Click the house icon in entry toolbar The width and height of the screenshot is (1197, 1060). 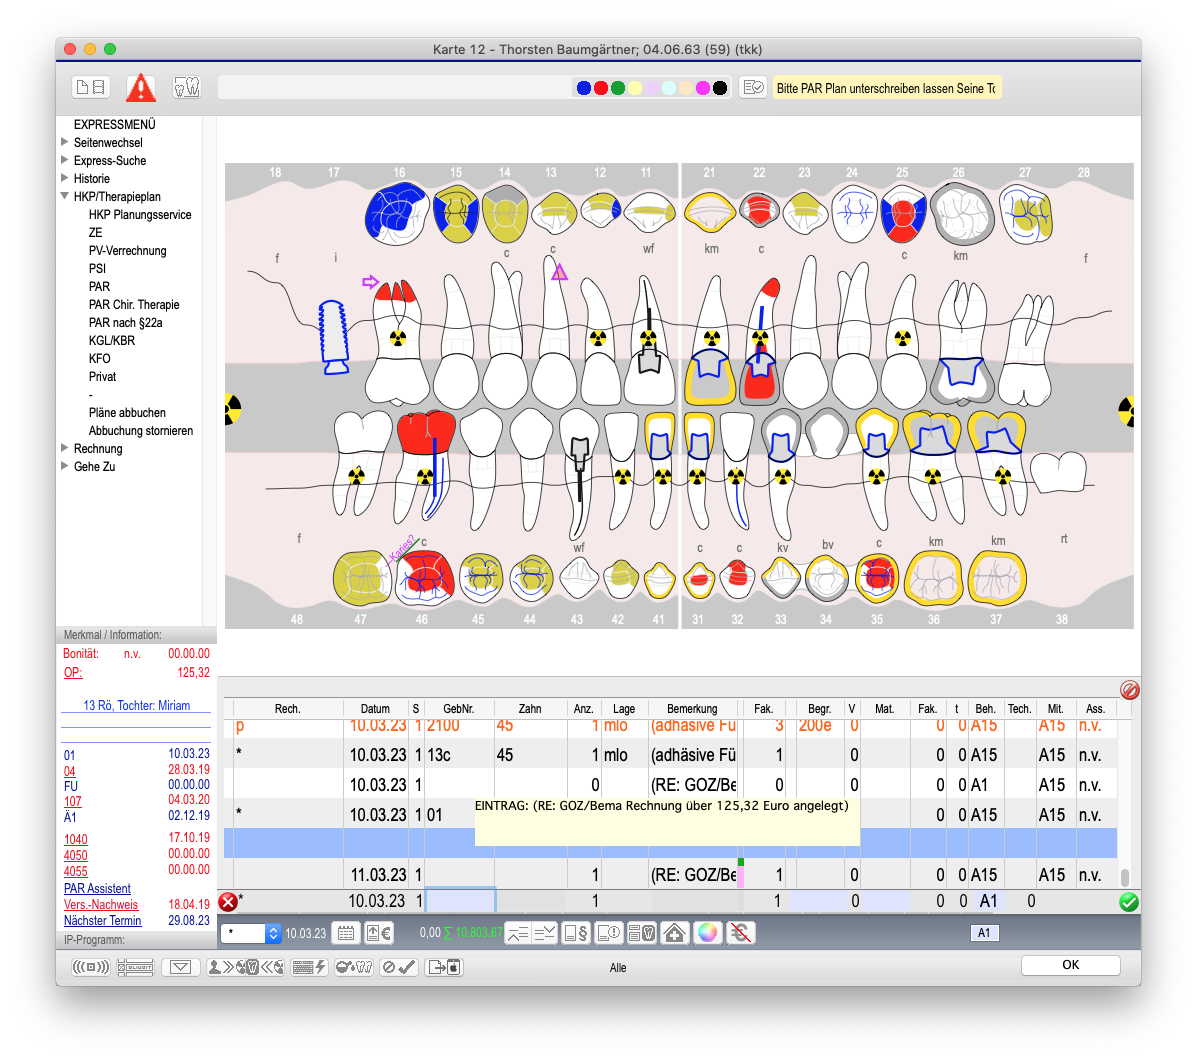[674, 933]
